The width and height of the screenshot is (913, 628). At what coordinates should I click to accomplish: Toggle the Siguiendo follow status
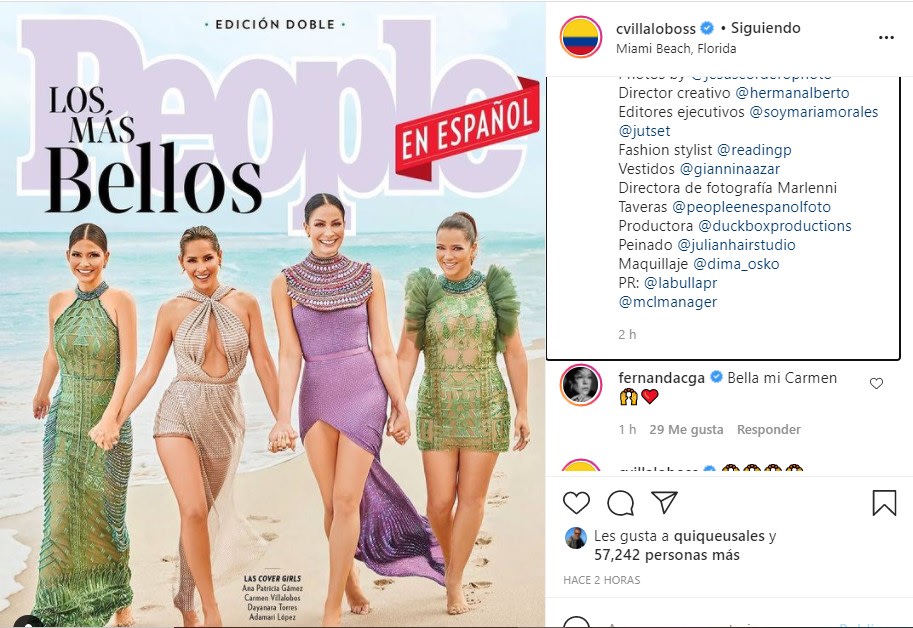coord(766,28)
